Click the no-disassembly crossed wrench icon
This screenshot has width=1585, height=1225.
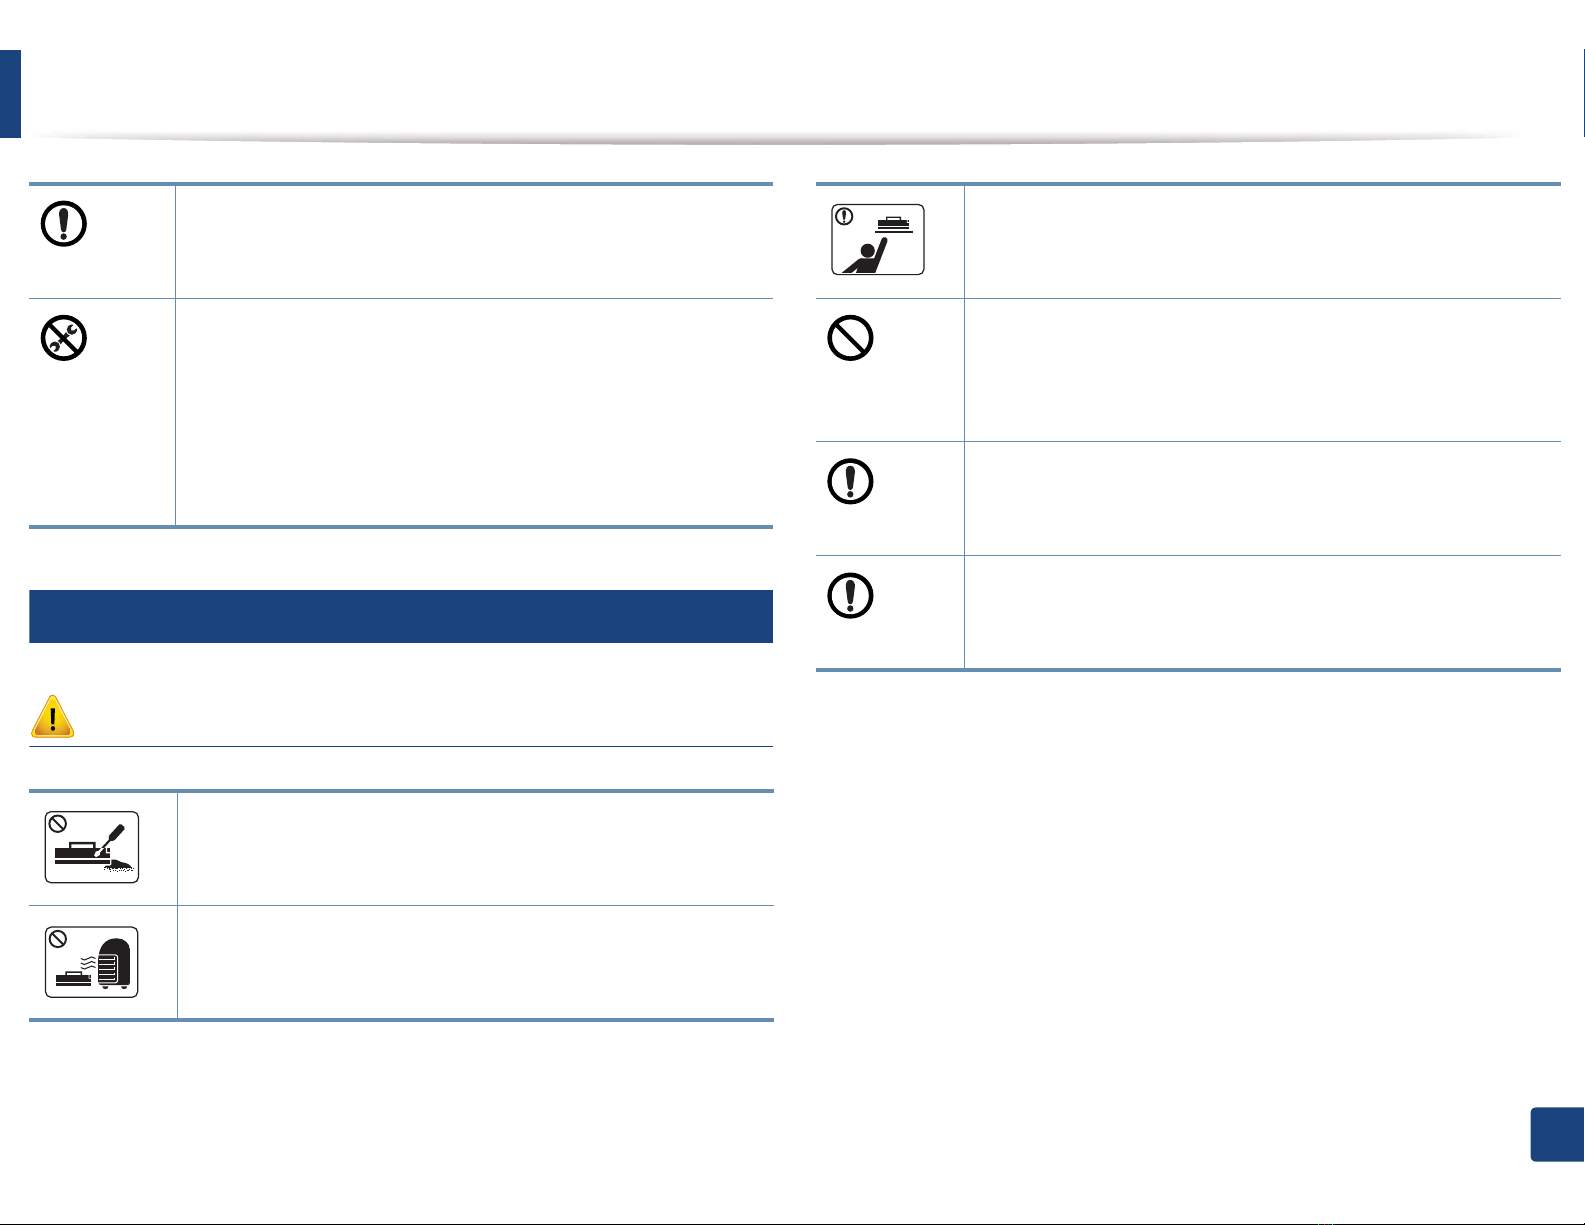pos(63,338)
